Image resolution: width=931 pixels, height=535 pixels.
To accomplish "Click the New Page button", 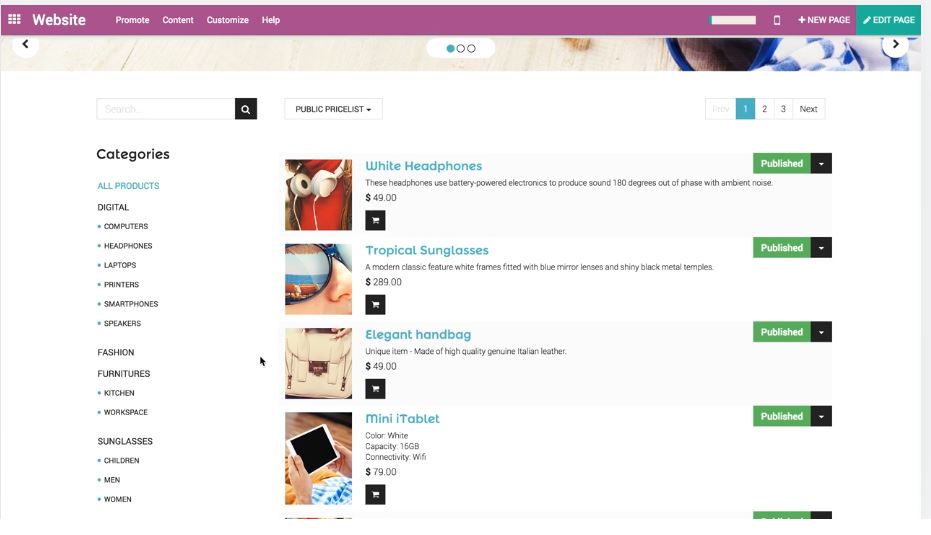I will [x=824, y=20].
